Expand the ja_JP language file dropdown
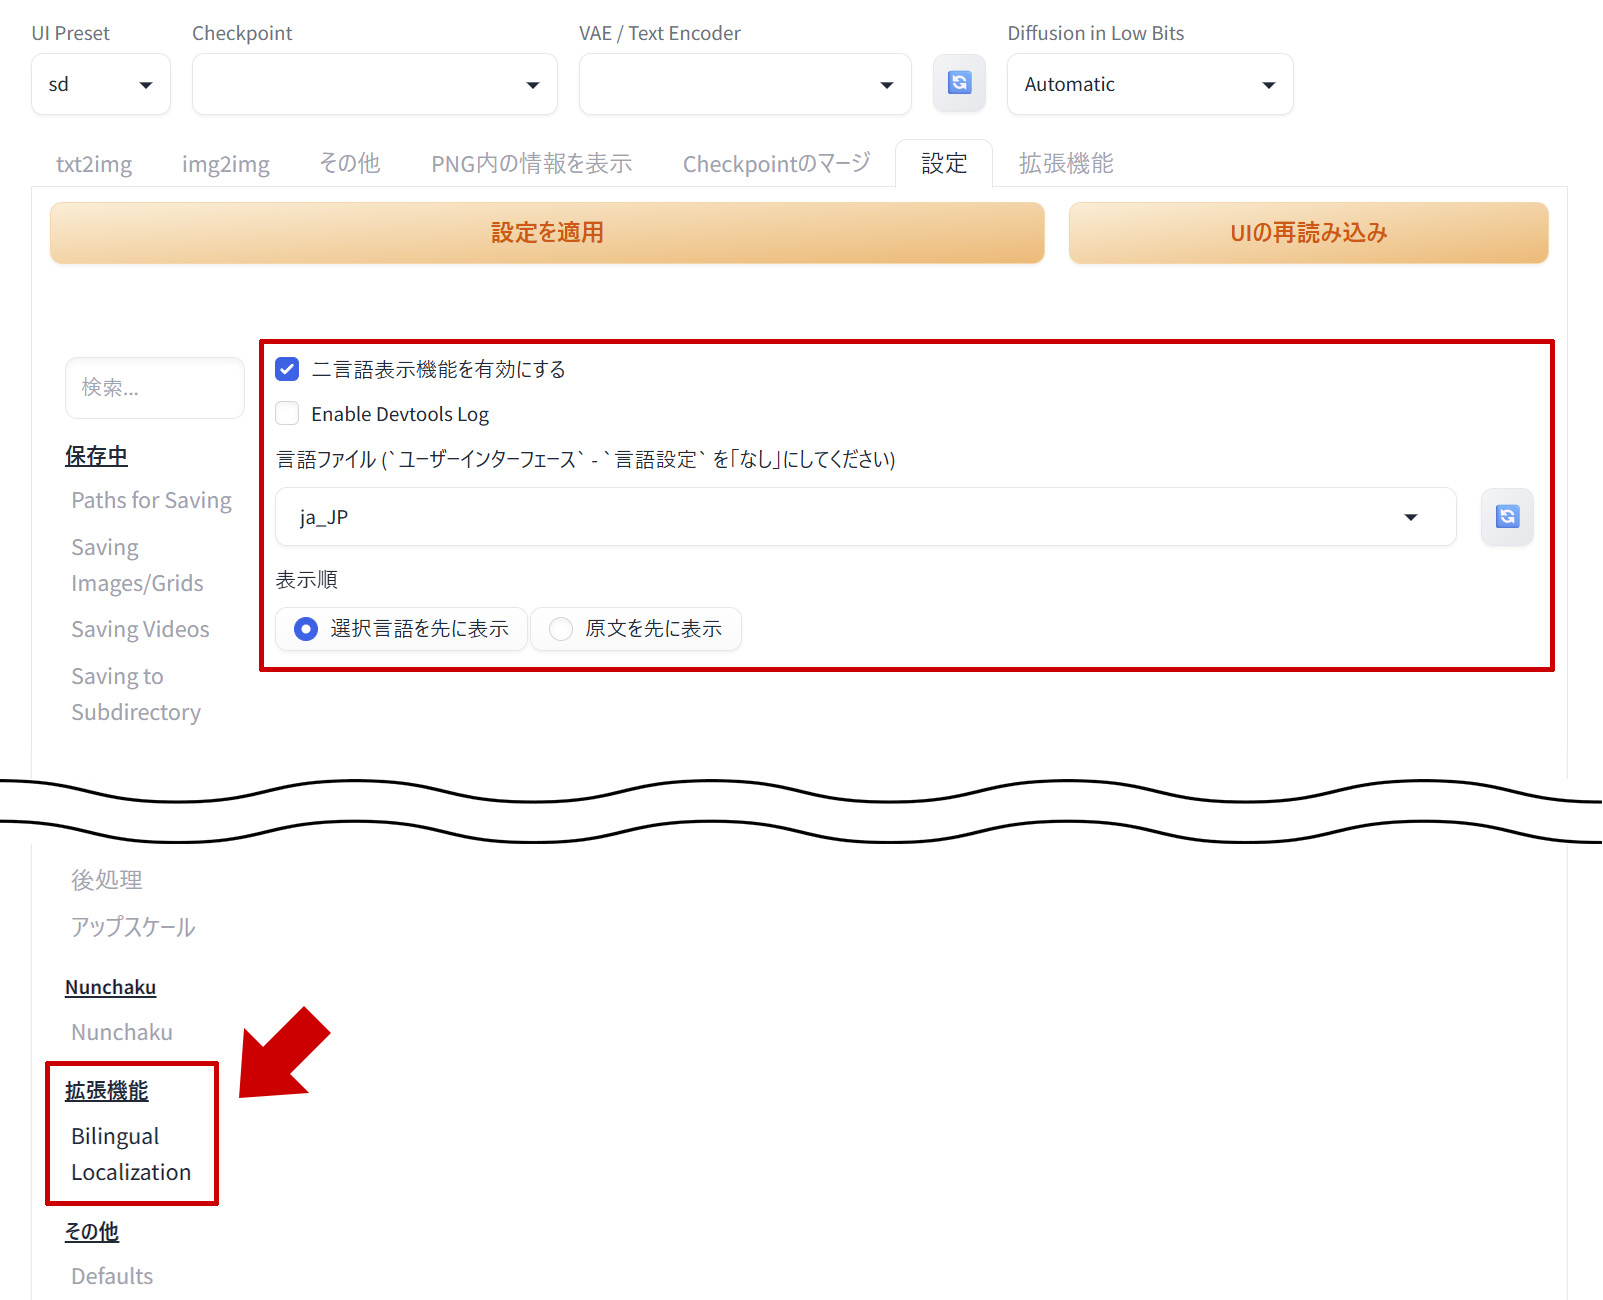Image resolution: width=1603 pixels, height=1300 pixels. (865, 517)
